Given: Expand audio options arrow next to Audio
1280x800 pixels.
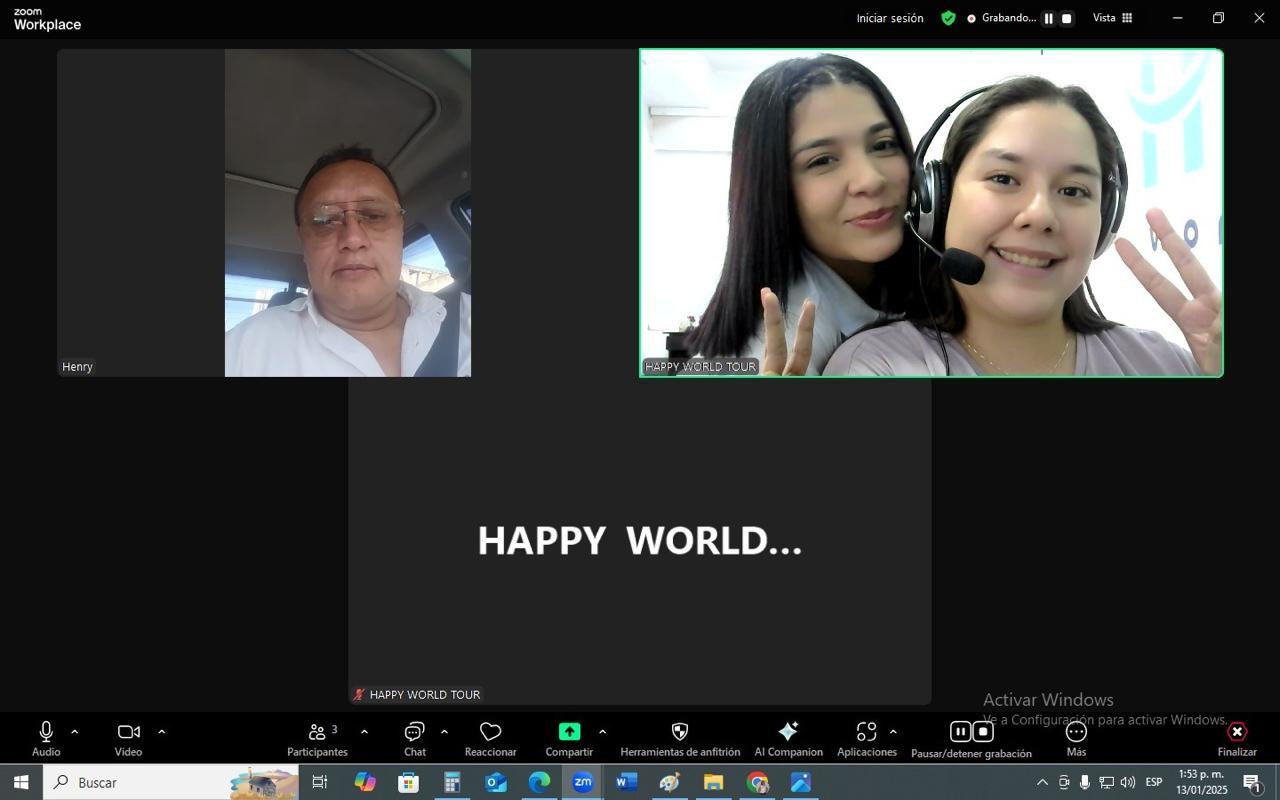Looking at the screenshot, I should coord(74,732).
